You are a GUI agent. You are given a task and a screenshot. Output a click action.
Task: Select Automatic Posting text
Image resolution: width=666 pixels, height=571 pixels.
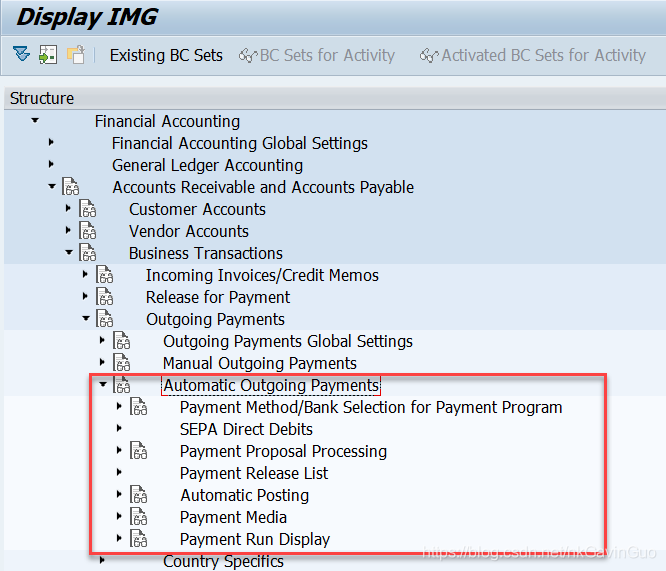click(x=245, y=495)
